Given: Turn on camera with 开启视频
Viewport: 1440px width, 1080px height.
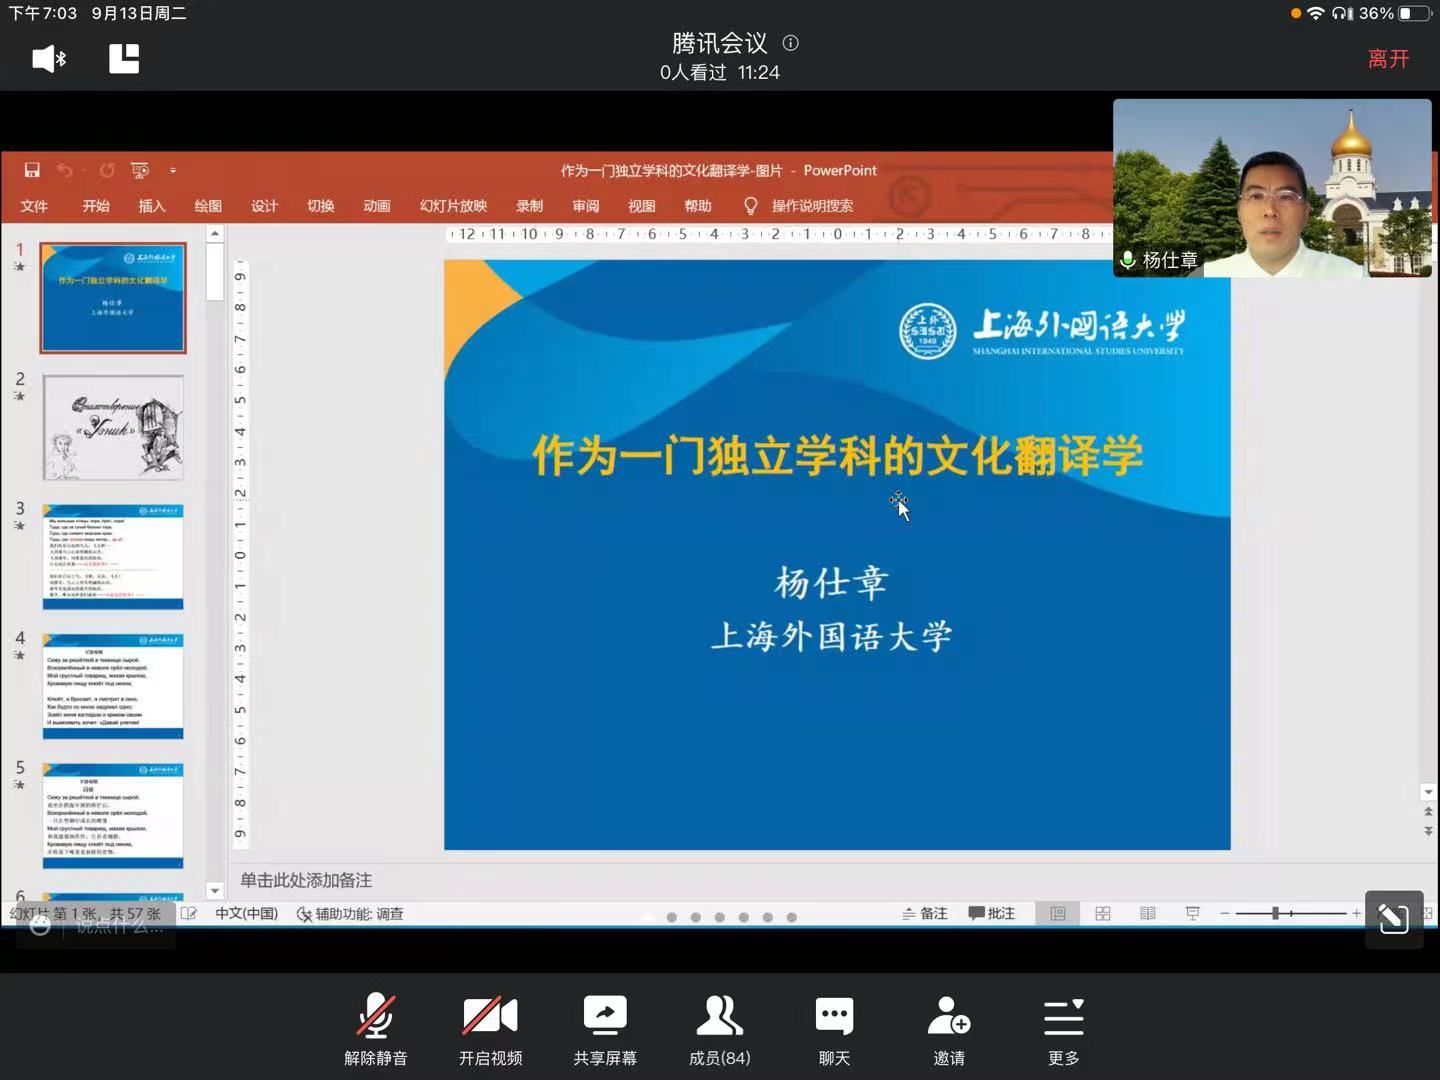Looking at the screenshot, I should [x=490, y=1030].
